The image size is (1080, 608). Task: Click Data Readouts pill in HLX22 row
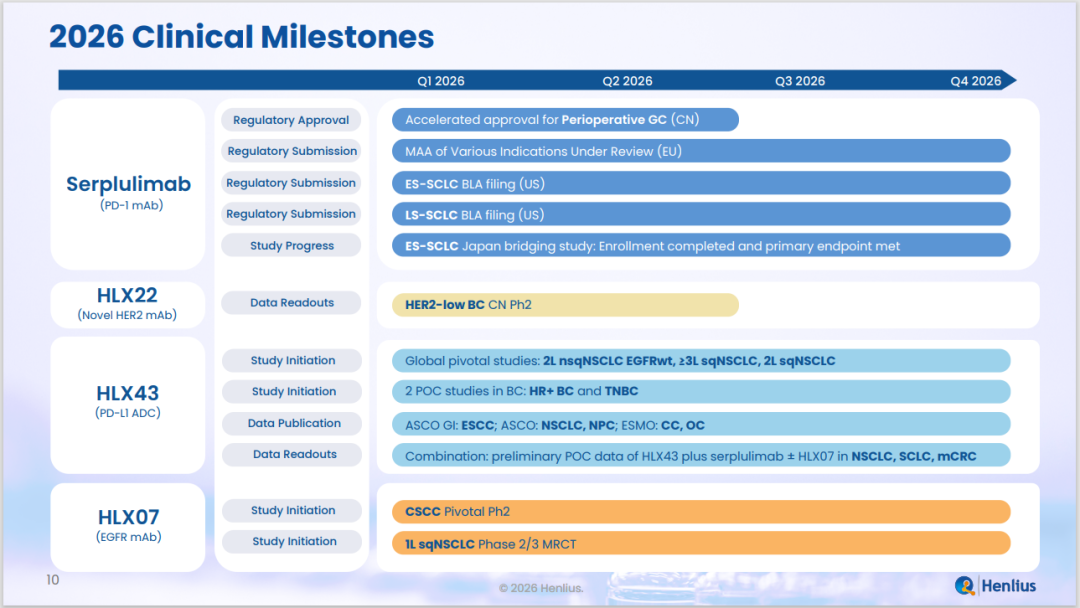click(291, 302)
